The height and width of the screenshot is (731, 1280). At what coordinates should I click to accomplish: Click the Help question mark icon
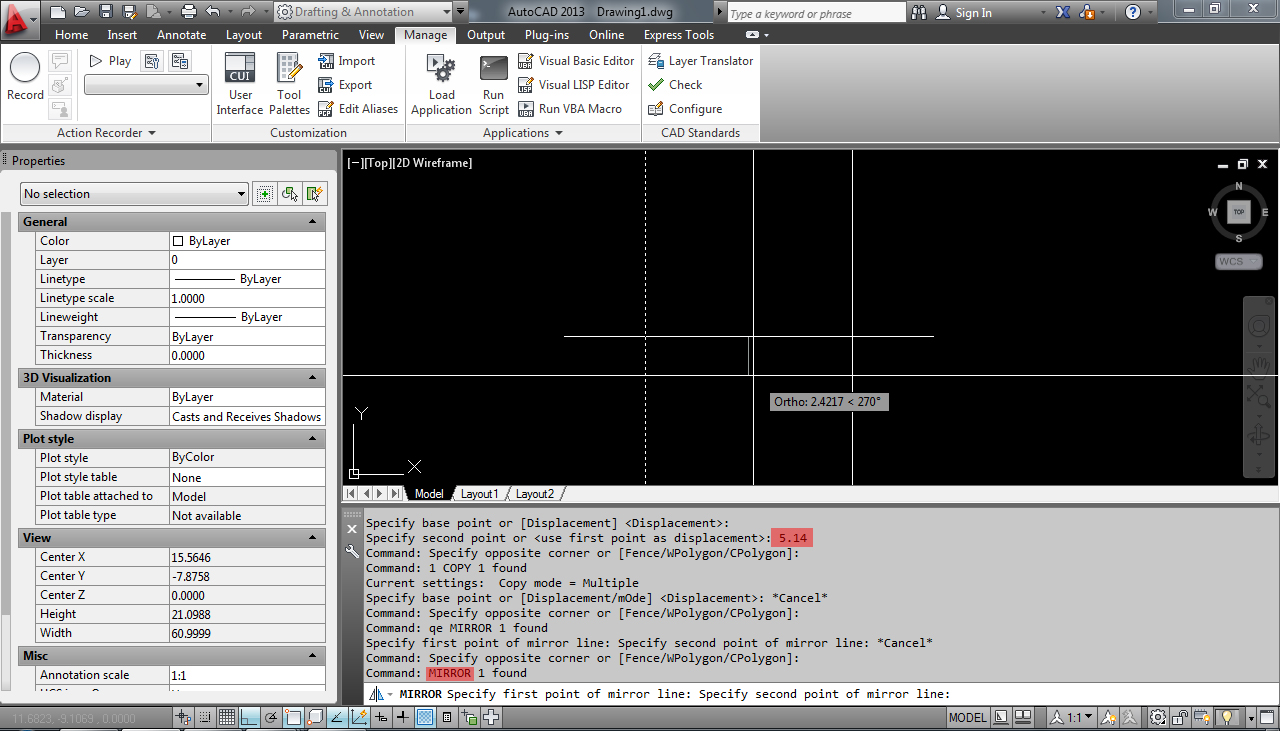coord(1132,13)
